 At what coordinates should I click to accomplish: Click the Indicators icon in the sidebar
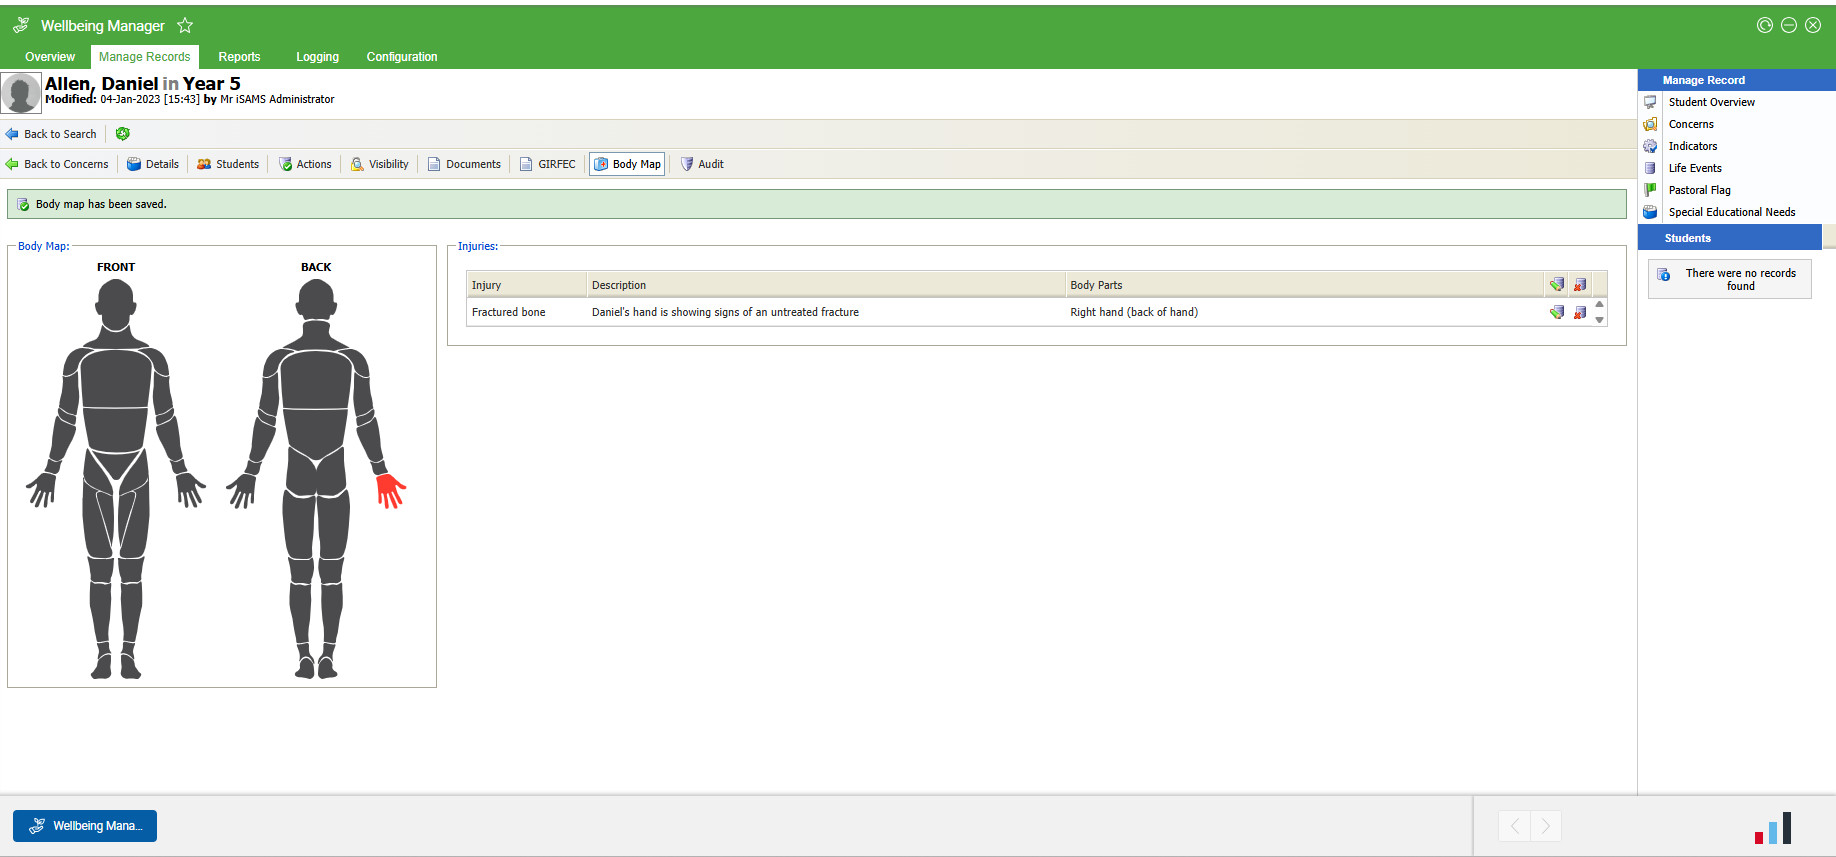click(1650, 146)
